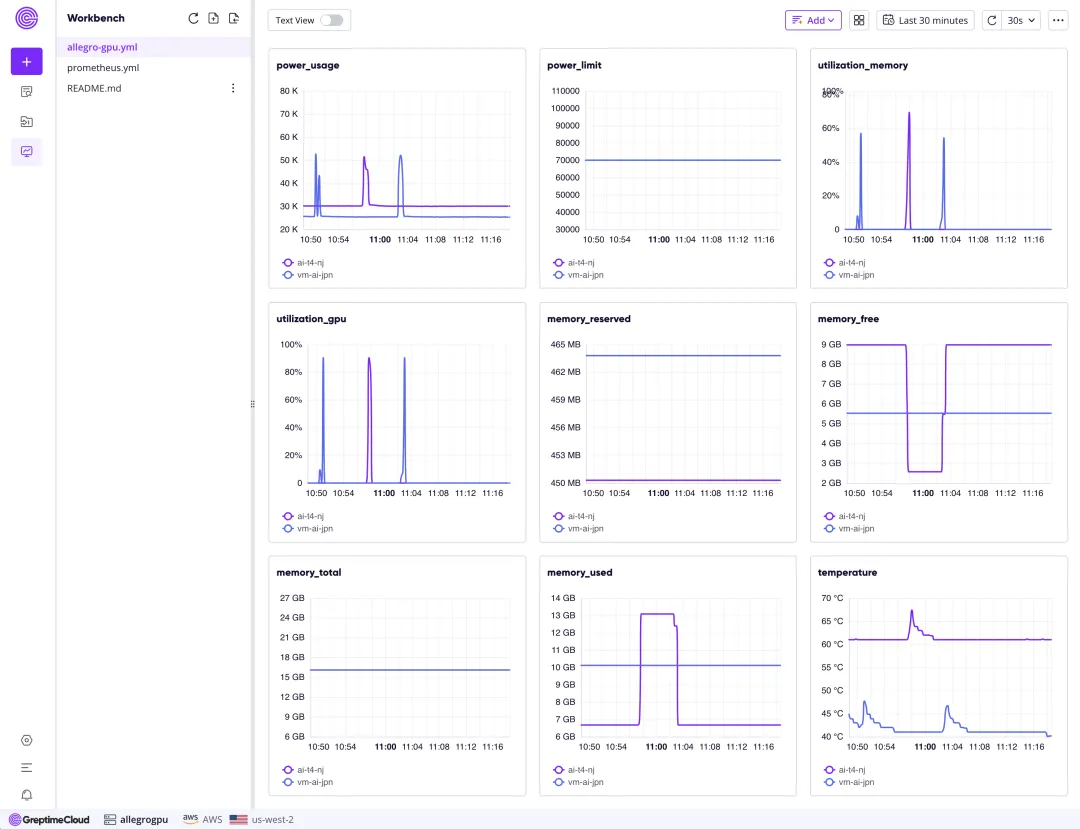Viewport: 1080px width, 829px height.
Task: Click the GreptimeCloud link in the status bar
Action: click(x=48, y=819)
